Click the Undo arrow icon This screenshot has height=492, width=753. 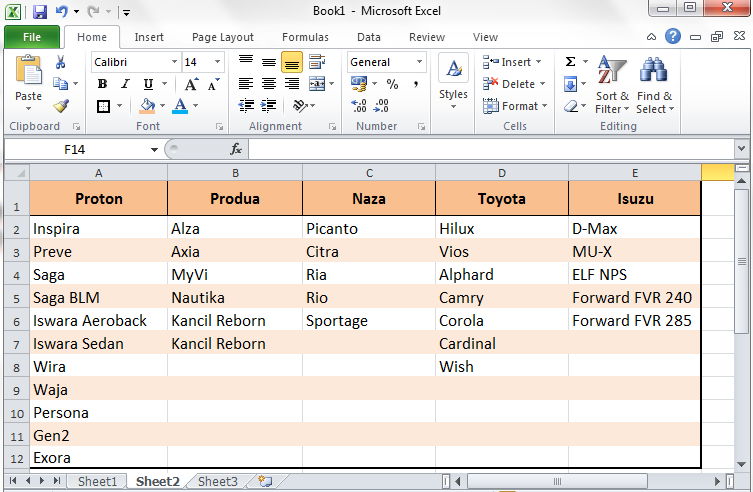point(61,11)
